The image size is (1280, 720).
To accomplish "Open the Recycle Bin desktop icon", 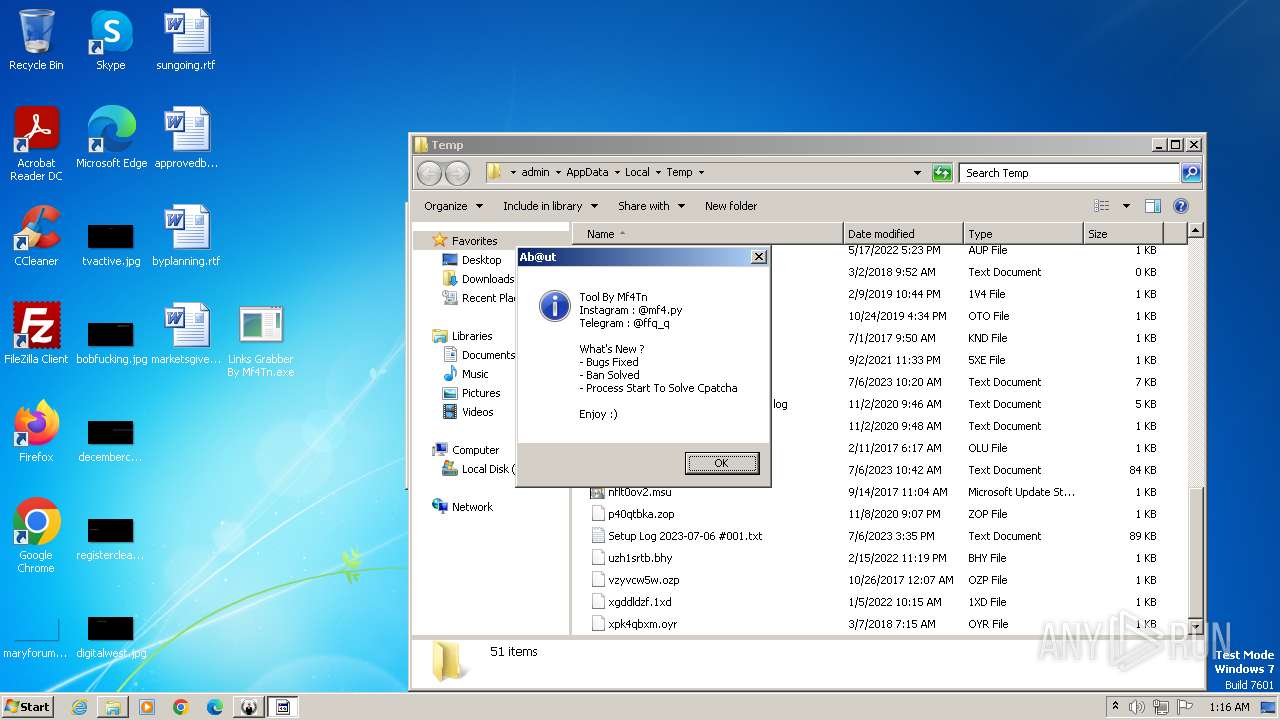I will 36,40.
